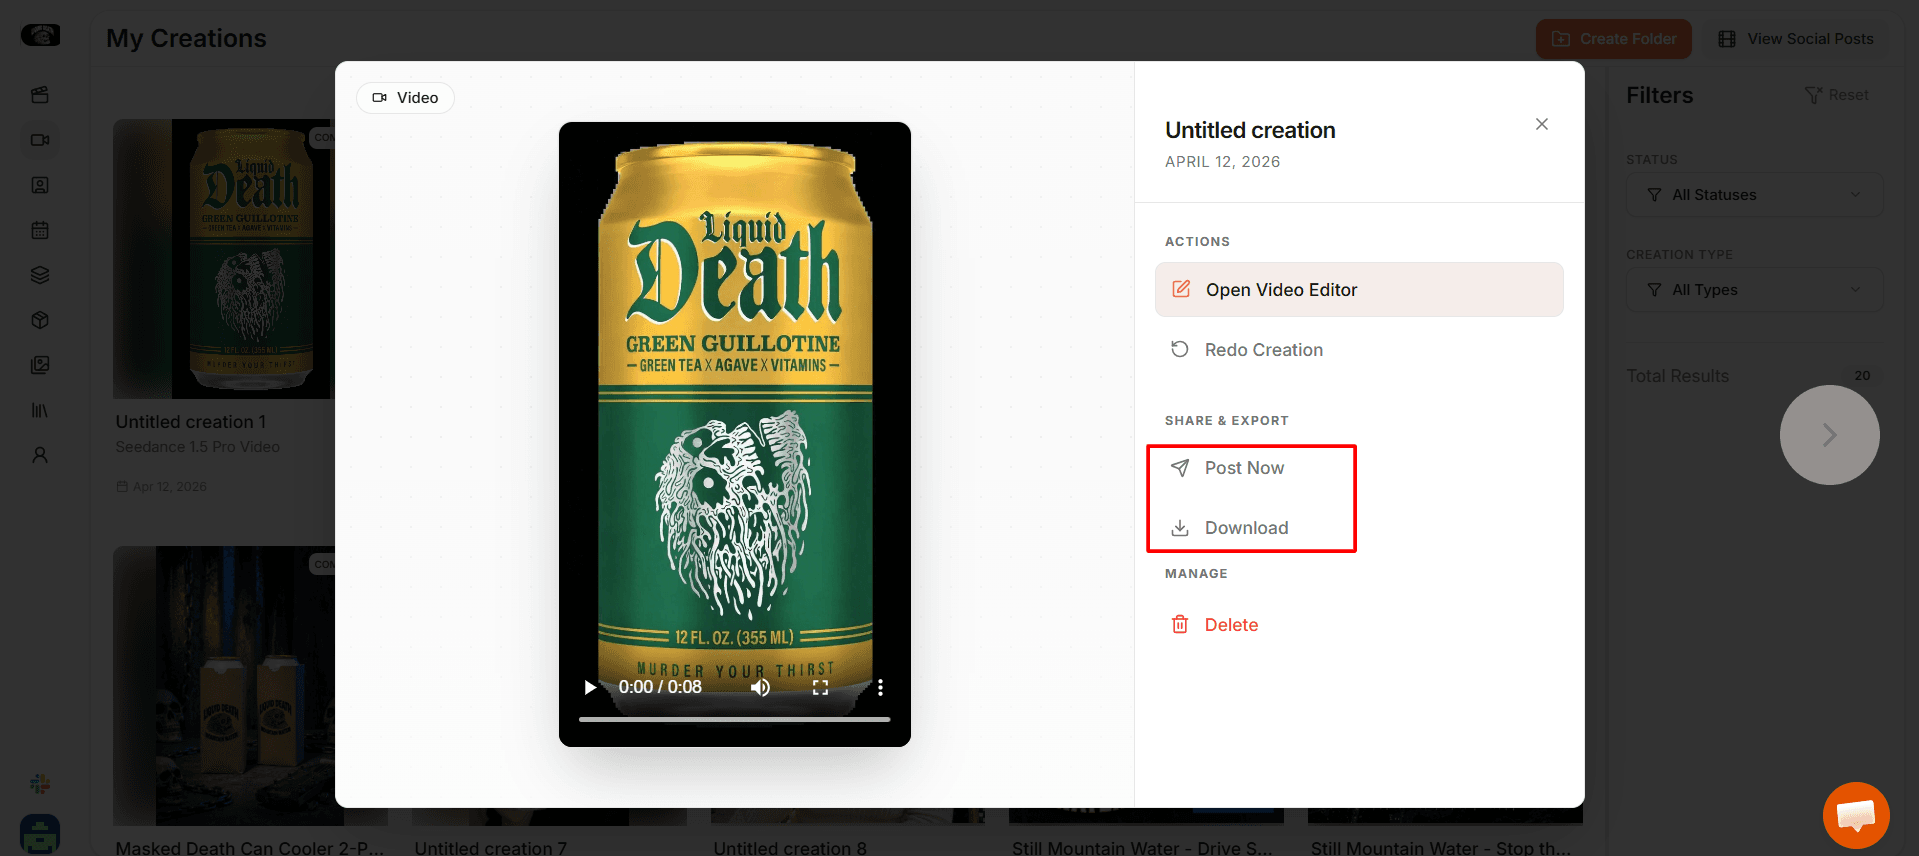Click the Create Folder icon
The image size is (1919, 856).
pyautogui.click(x=1561, y=39)
